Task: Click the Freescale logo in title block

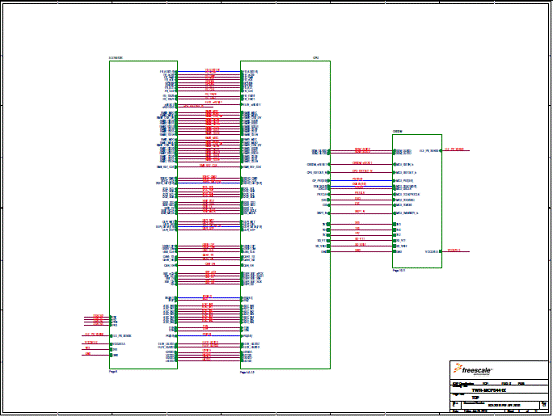Action: click(472, 370)
